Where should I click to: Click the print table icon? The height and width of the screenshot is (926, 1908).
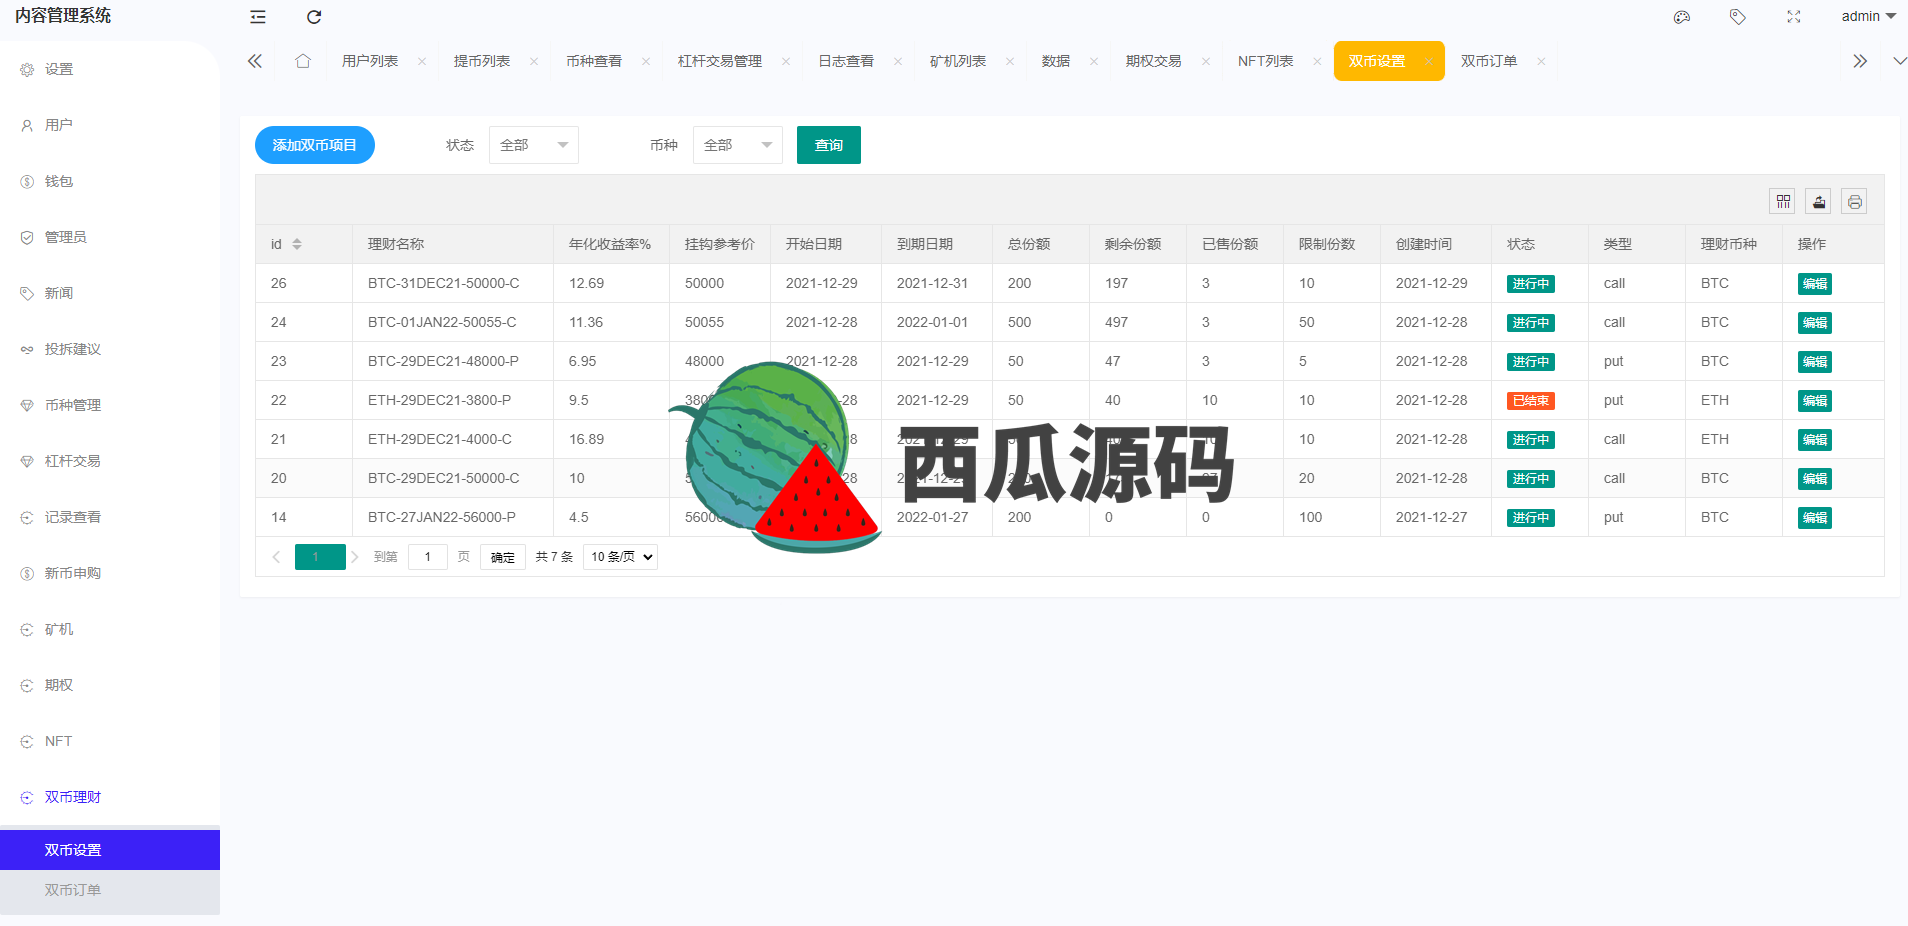point(1855,202)
